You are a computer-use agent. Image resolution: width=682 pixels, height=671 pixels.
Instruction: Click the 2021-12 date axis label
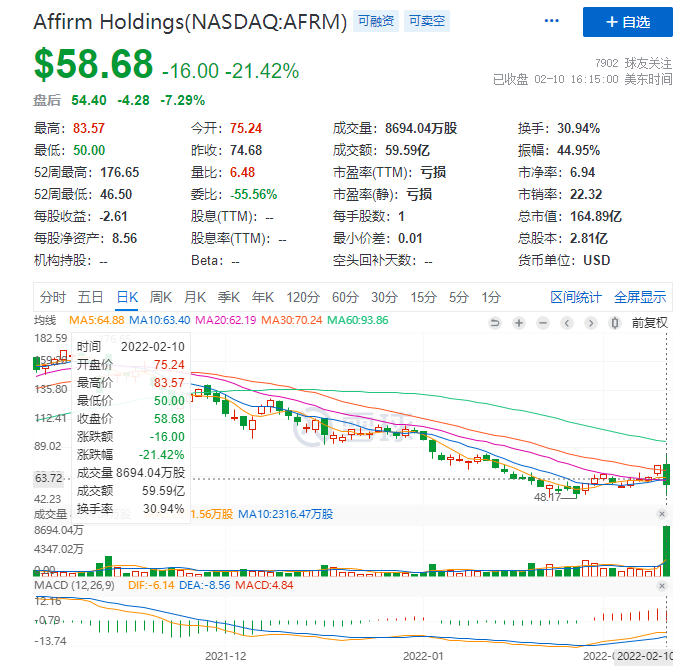point(226,656)
